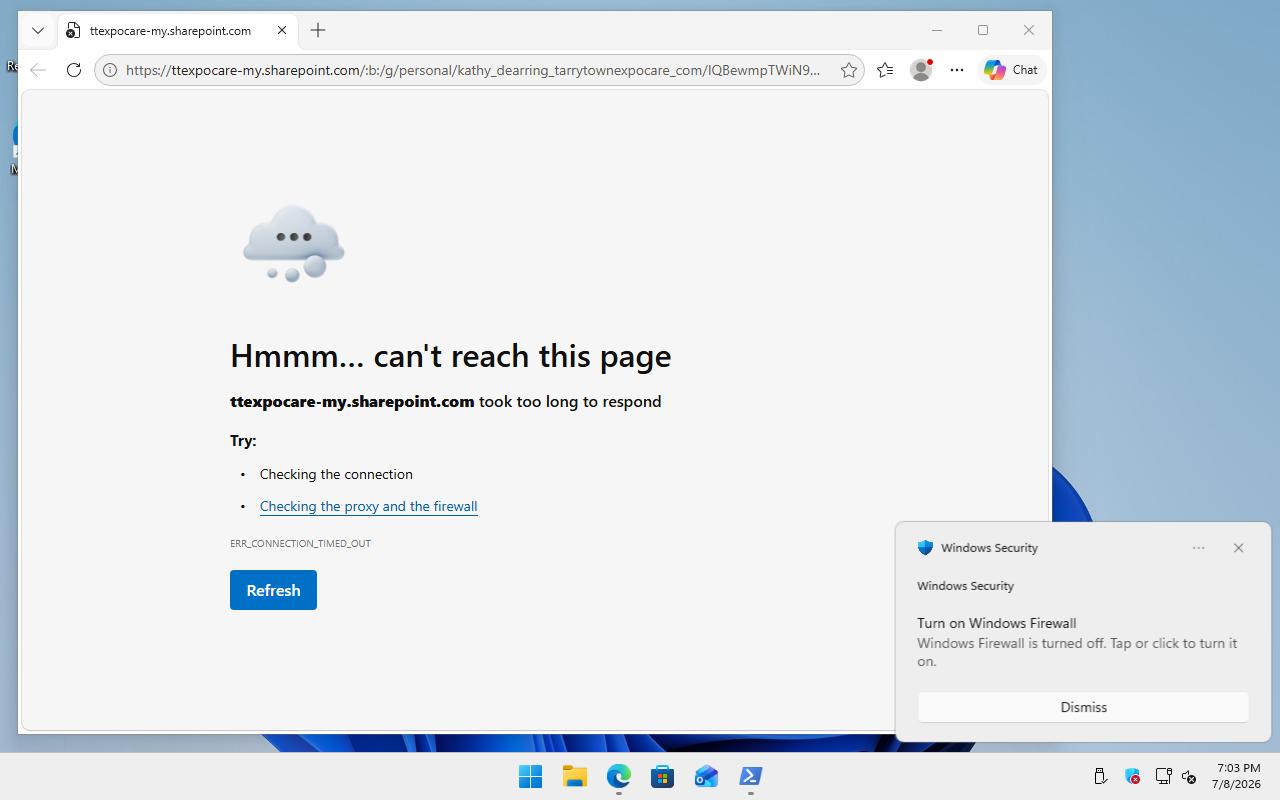Launch Microsoft Store from the taskbar
The height and width of the screenshot is (800, 1280).
click(662, 776)
